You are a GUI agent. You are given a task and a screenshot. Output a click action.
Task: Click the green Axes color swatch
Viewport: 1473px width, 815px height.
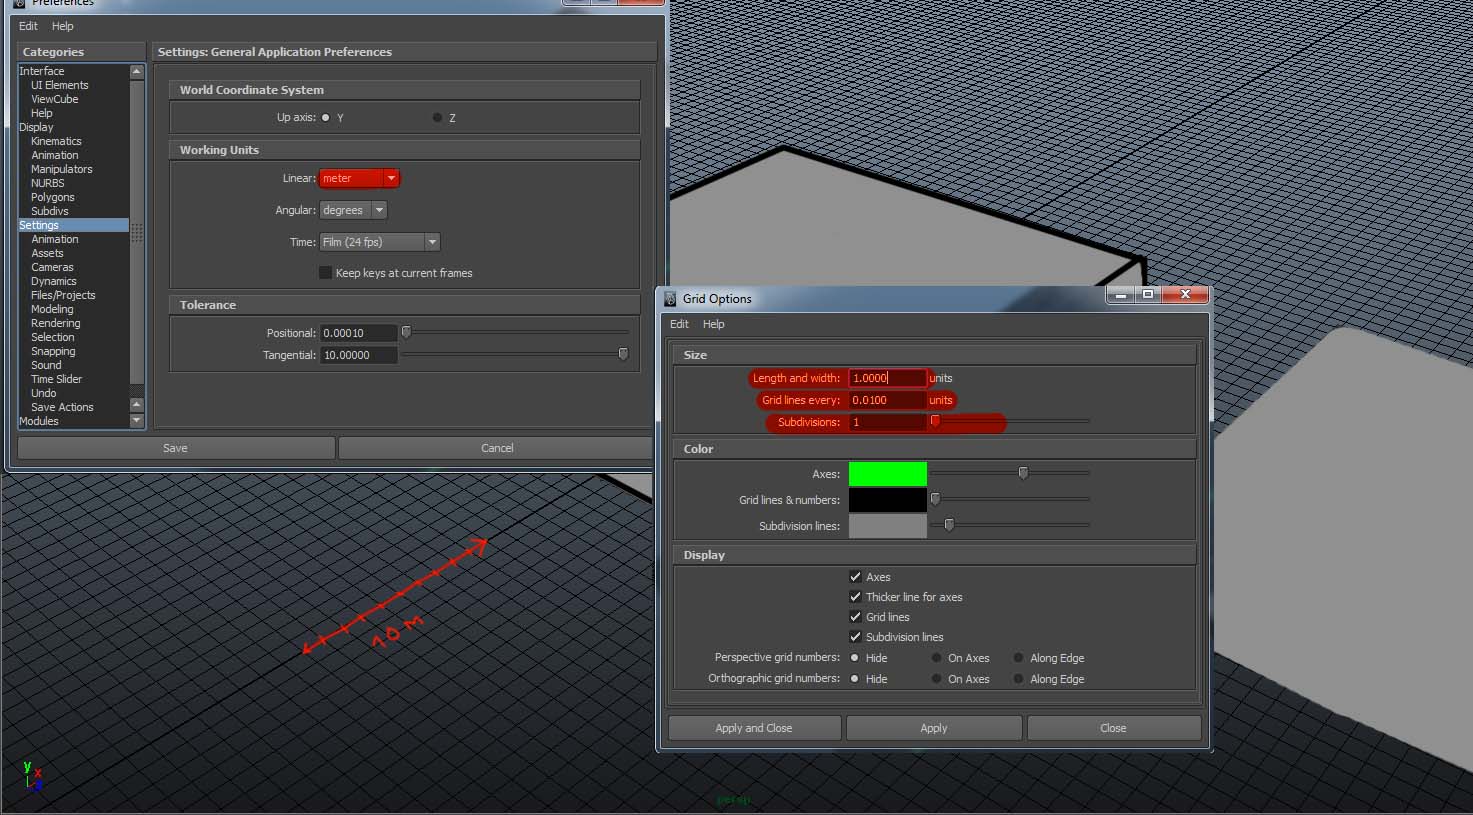tap(887, 473)
